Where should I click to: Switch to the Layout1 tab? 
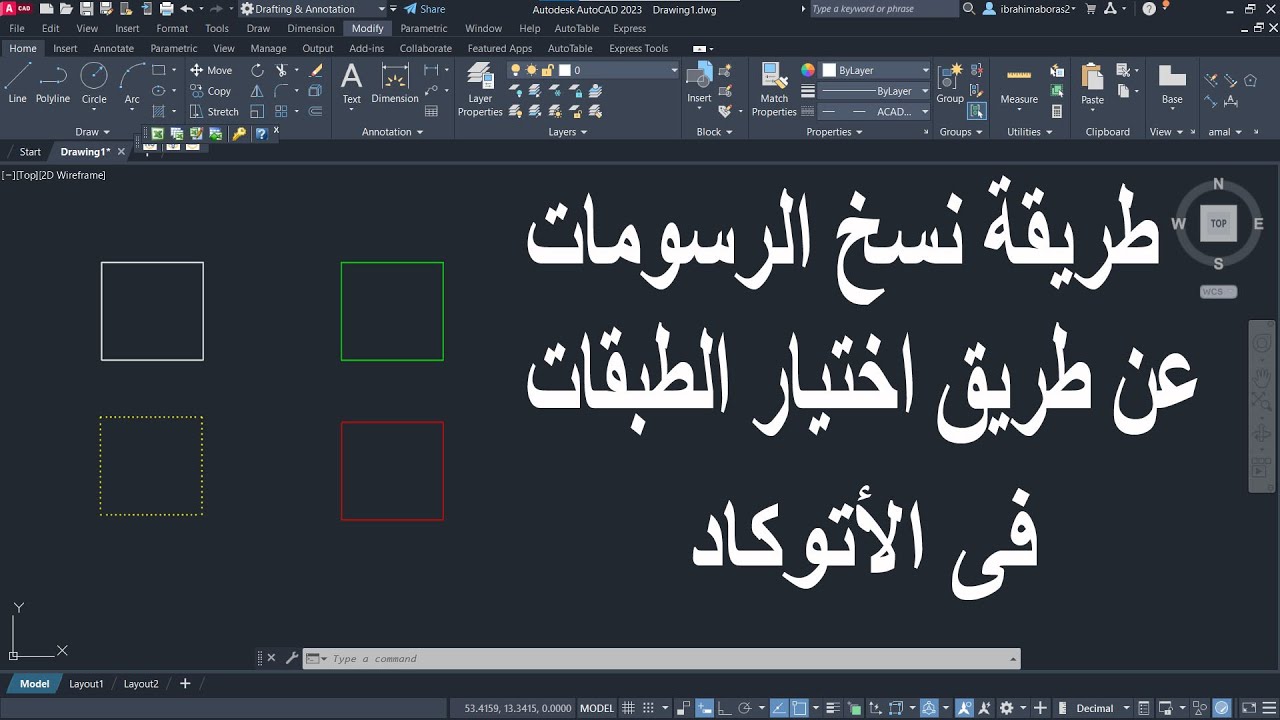pos(86,684)
